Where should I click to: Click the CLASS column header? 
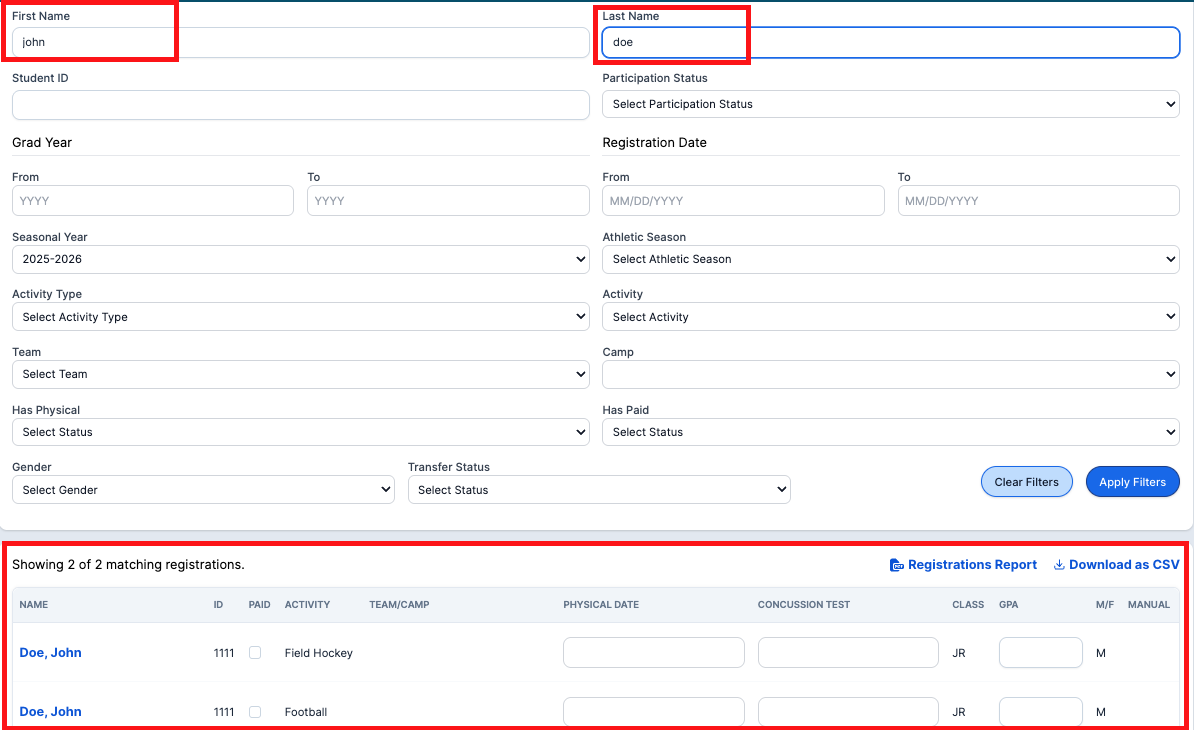[968, 604]
